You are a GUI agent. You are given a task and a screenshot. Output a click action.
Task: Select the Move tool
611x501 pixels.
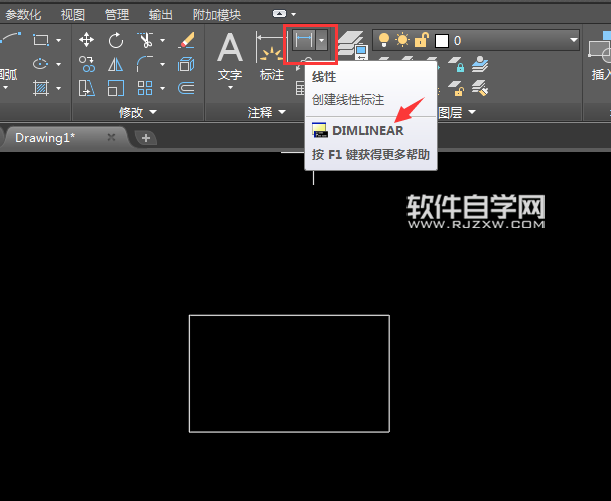pos(87,40)
